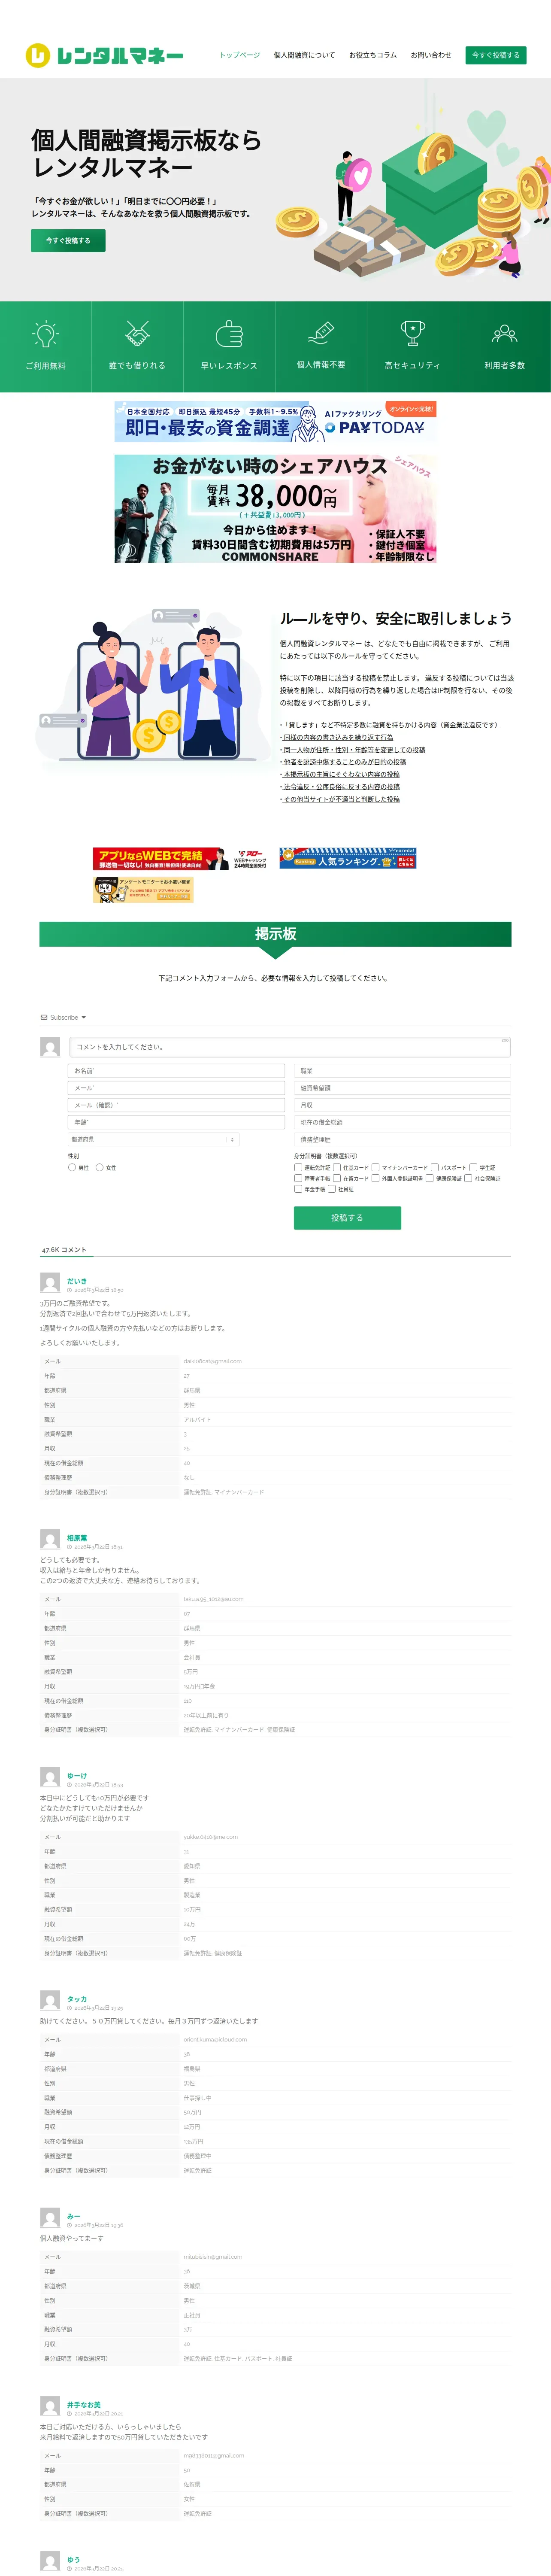Open the 個人間融資について menu item

pos(304,55)
